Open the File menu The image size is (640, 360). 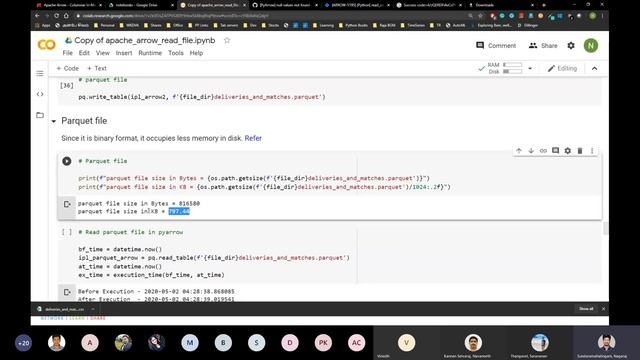click(67, 53)
